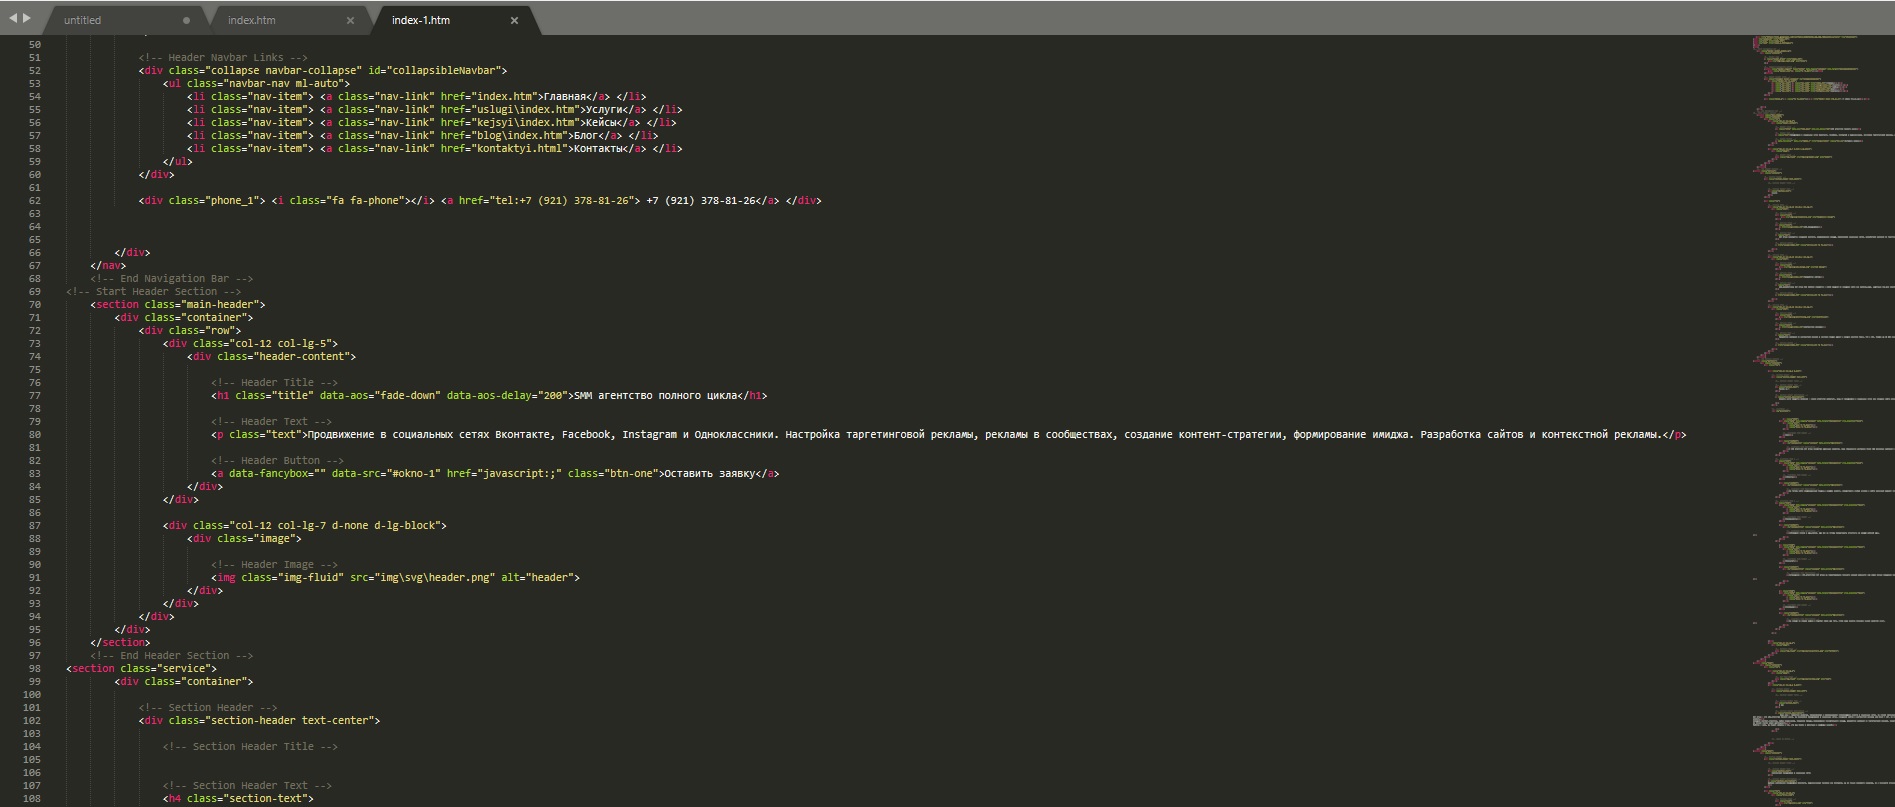This screenshot has width=1895, height=807.
Task: Click the minimap code overview
Action: [1822, 420]
